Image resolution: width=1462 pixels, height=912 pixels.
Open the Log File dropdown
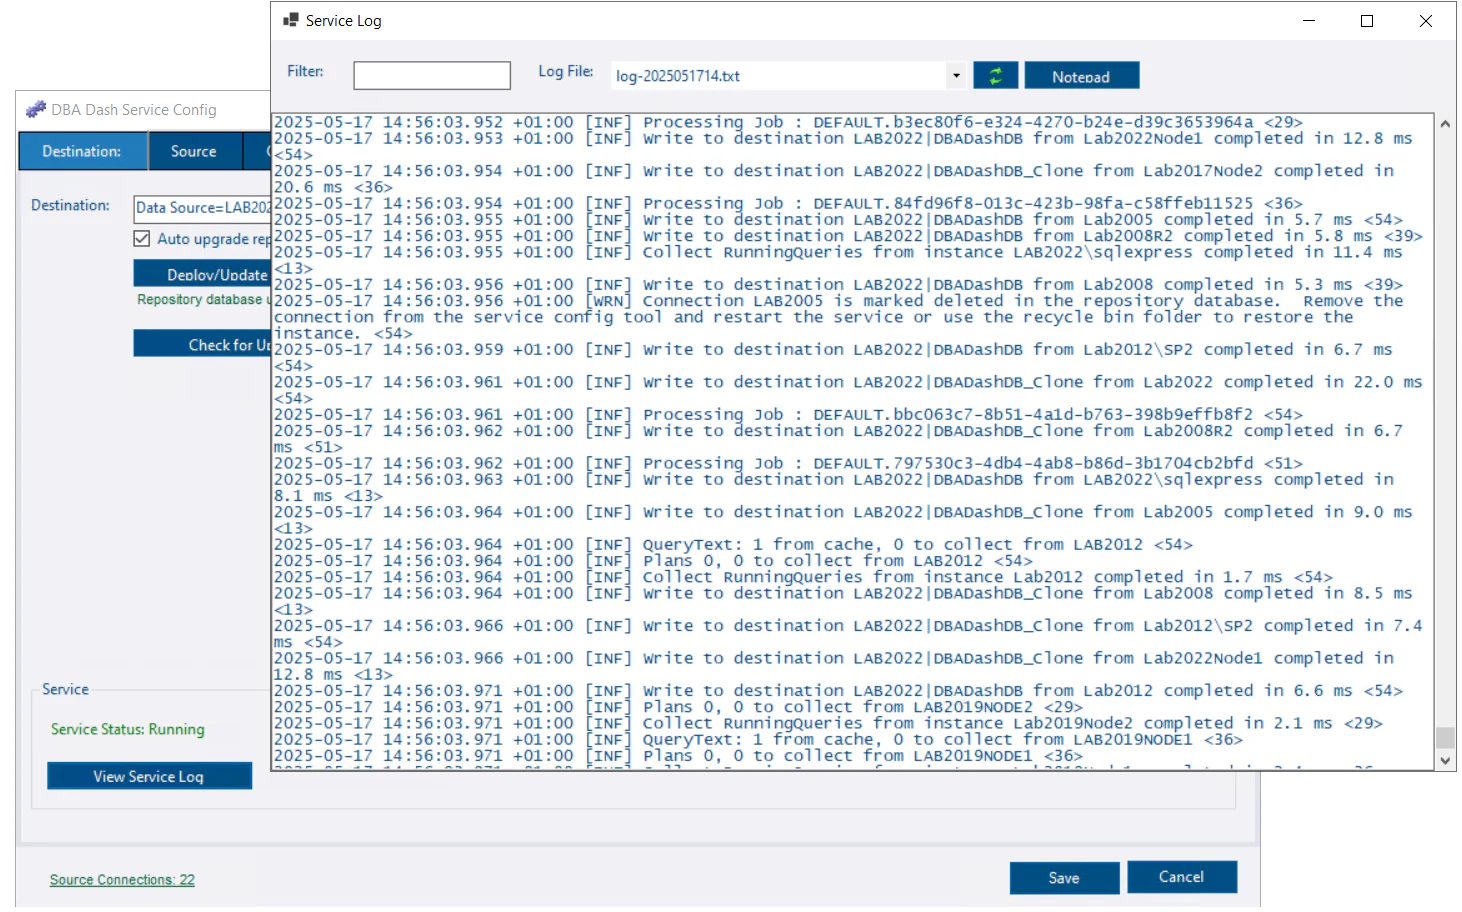955,75
